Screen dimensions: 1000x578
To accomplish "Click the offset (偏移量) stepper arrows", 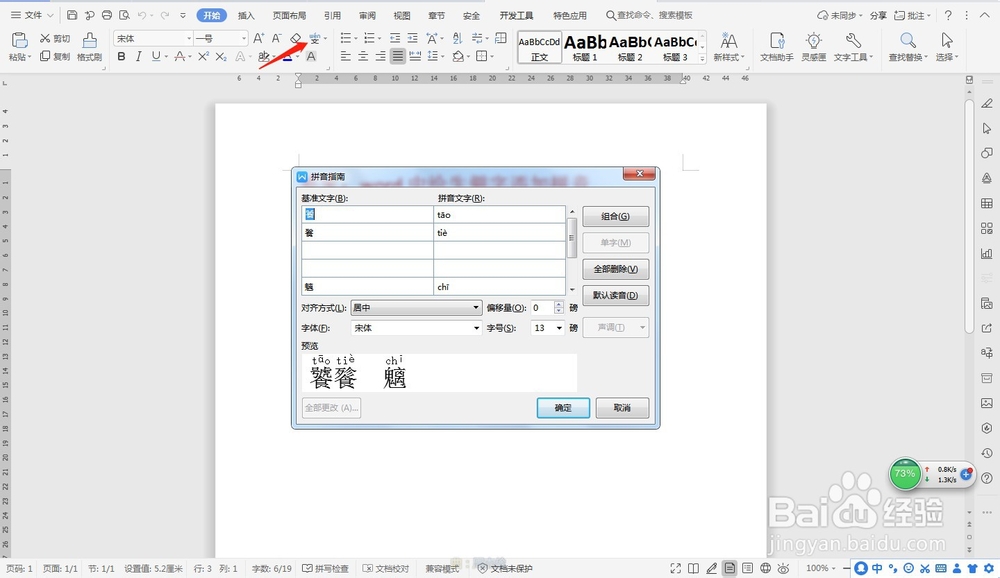I will click(559, 308).
